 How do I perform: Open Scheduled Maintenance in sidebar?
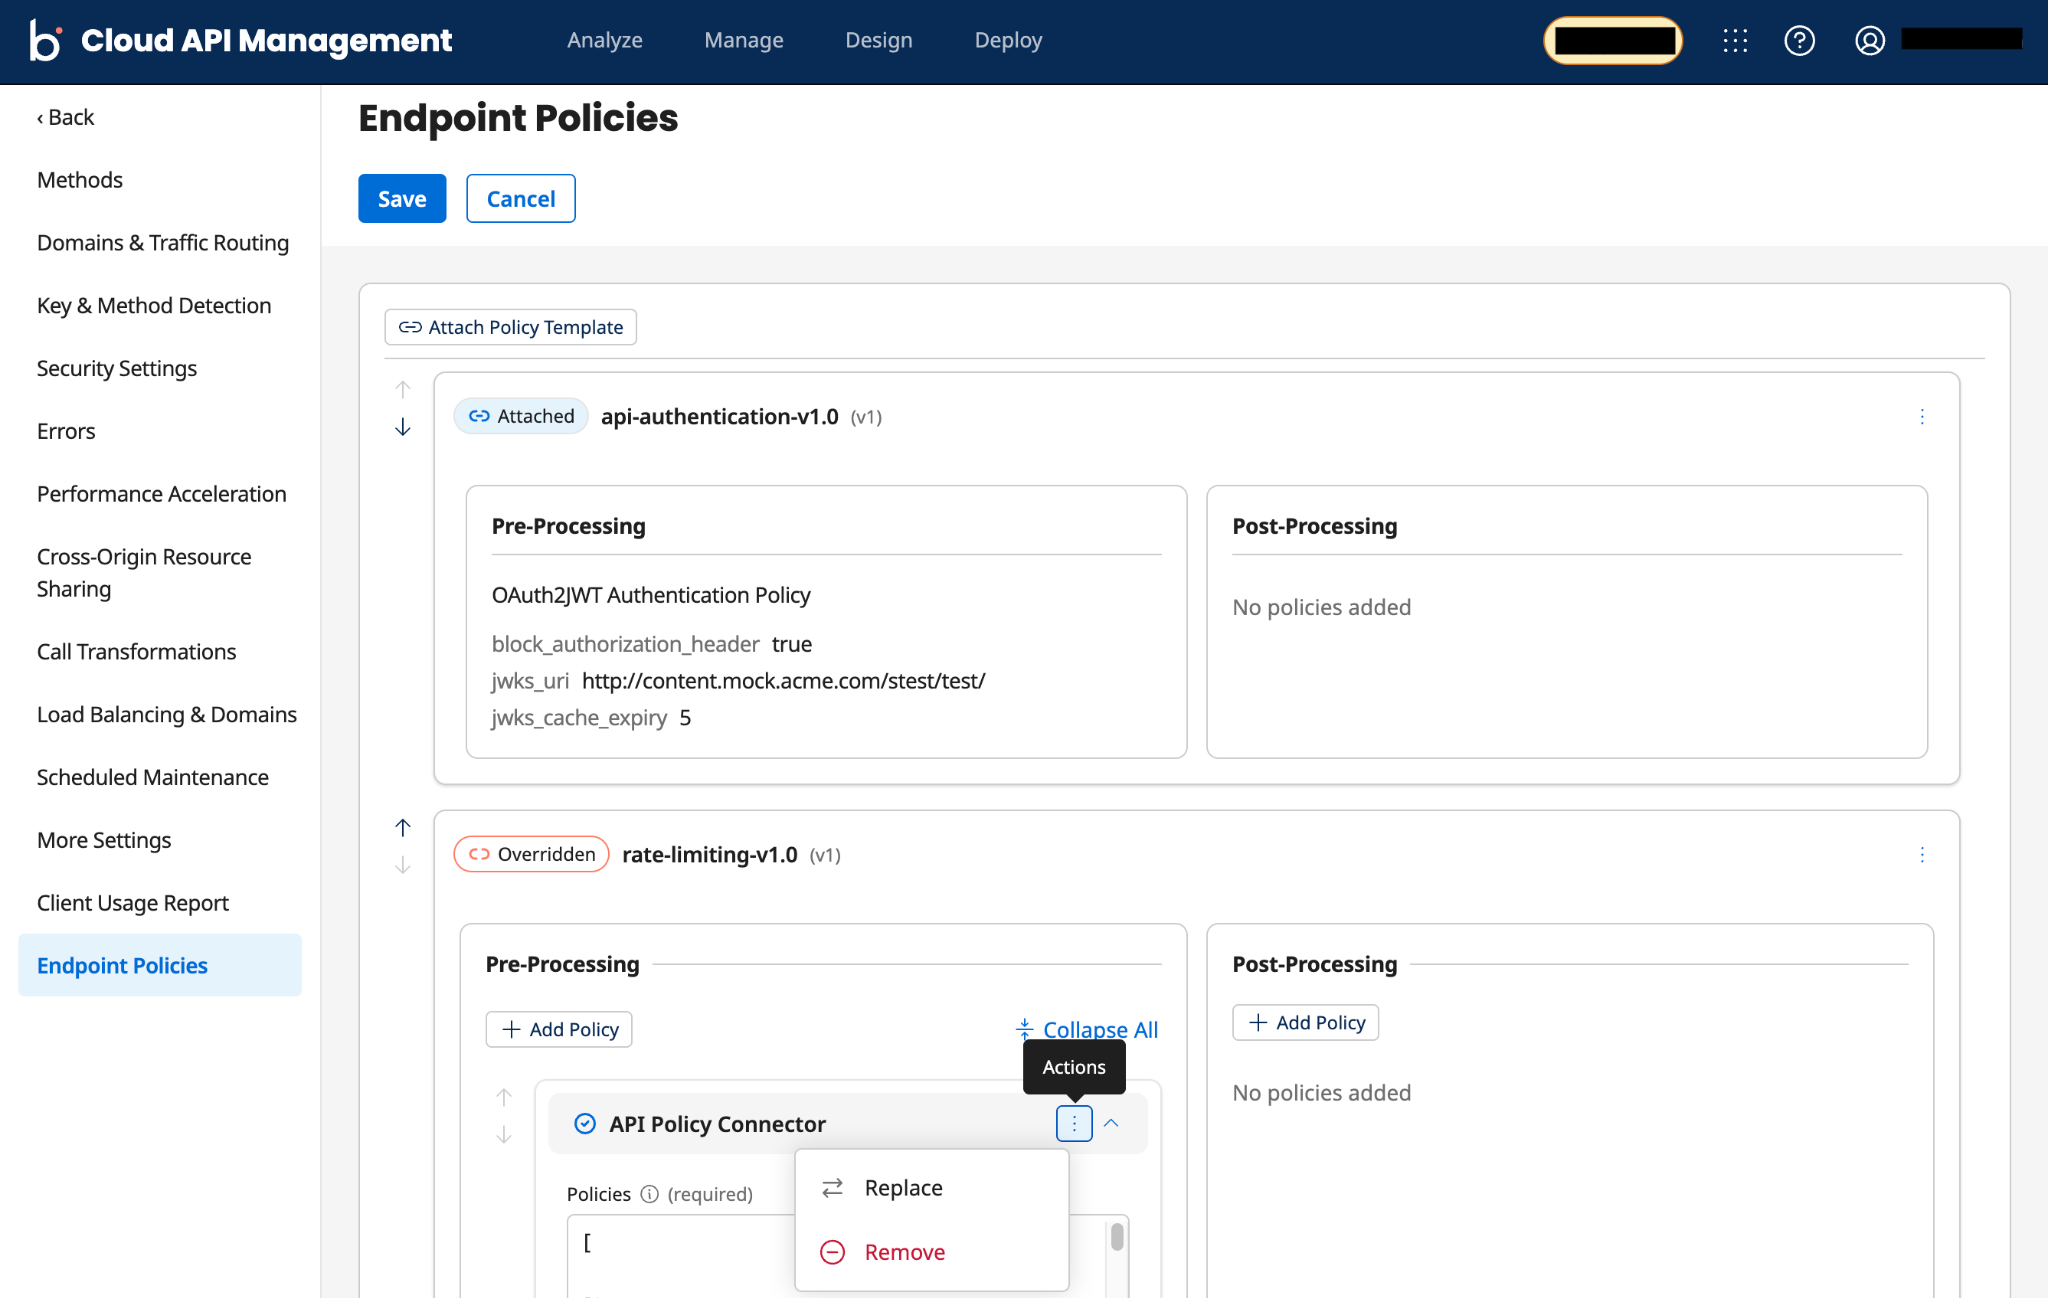(153, 777)
